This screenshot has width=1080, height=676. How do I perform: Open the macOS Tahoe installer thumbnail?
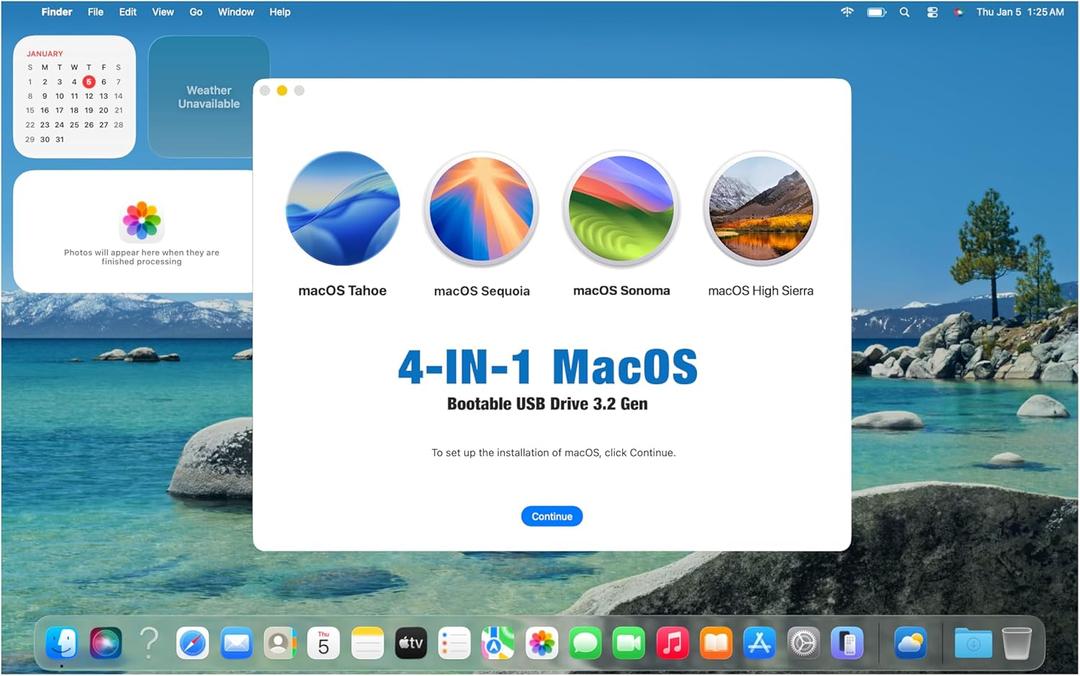343,208
